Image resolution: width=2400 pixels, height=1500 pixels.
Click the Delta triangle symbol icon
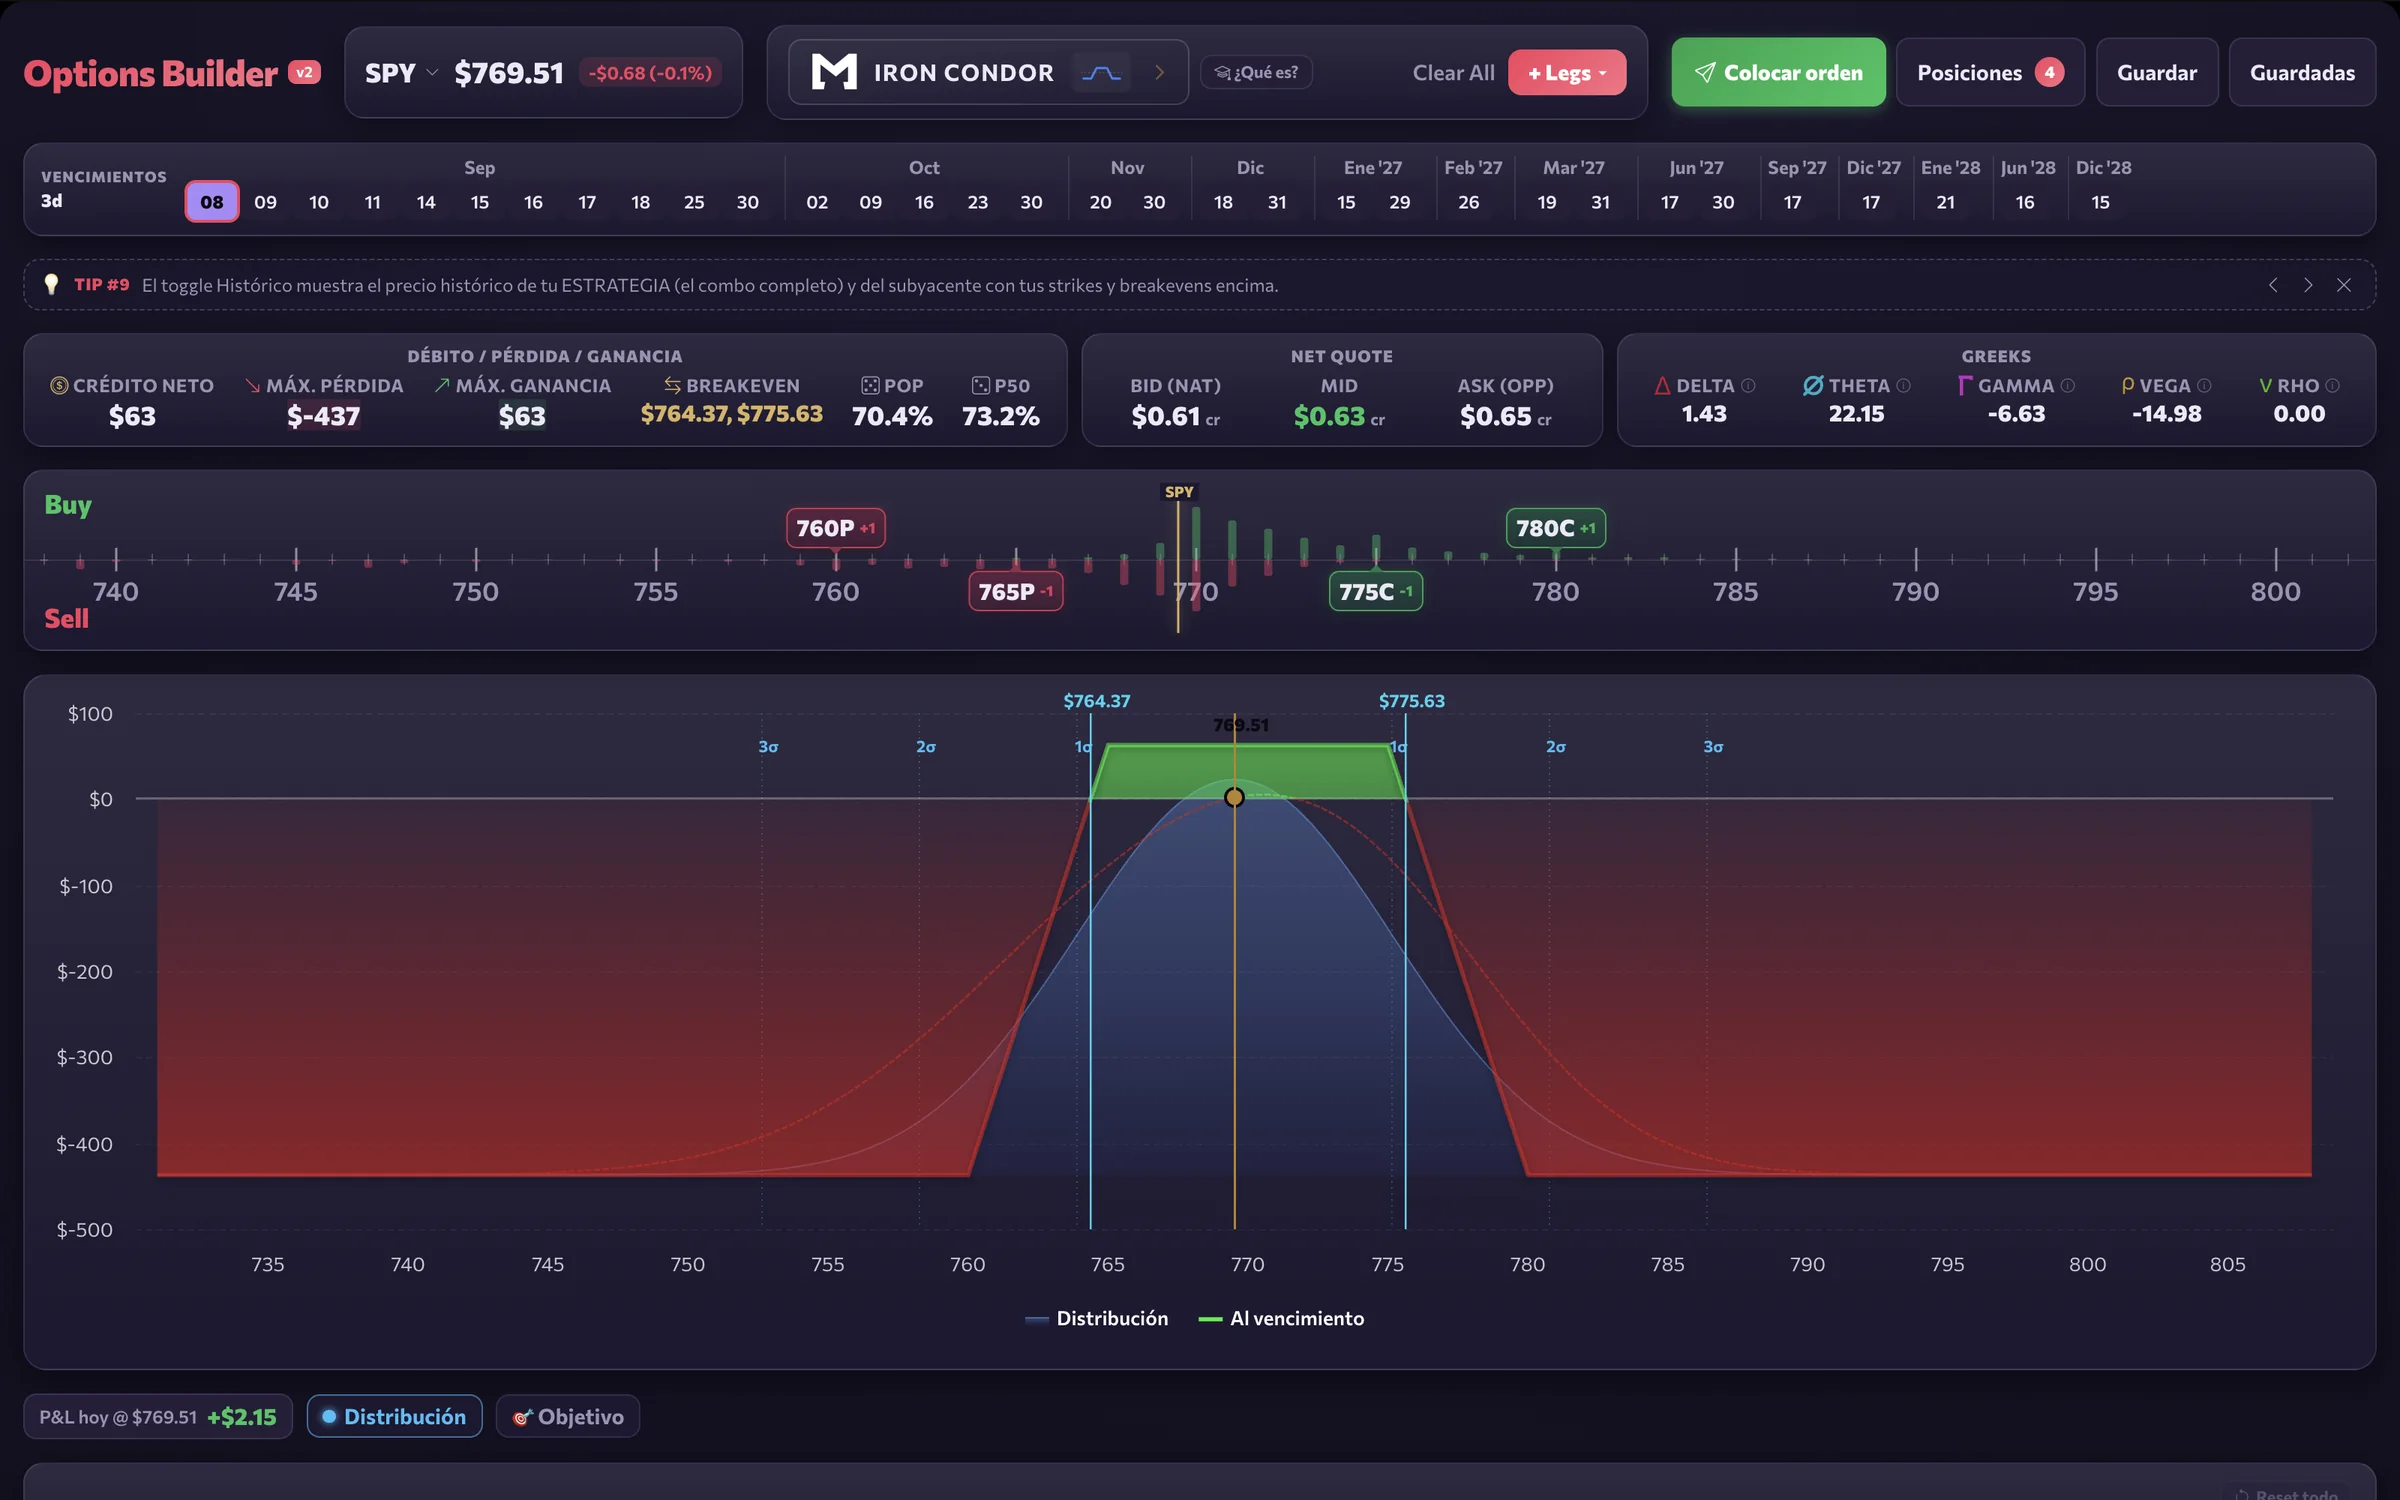[x=1662, y=386]
